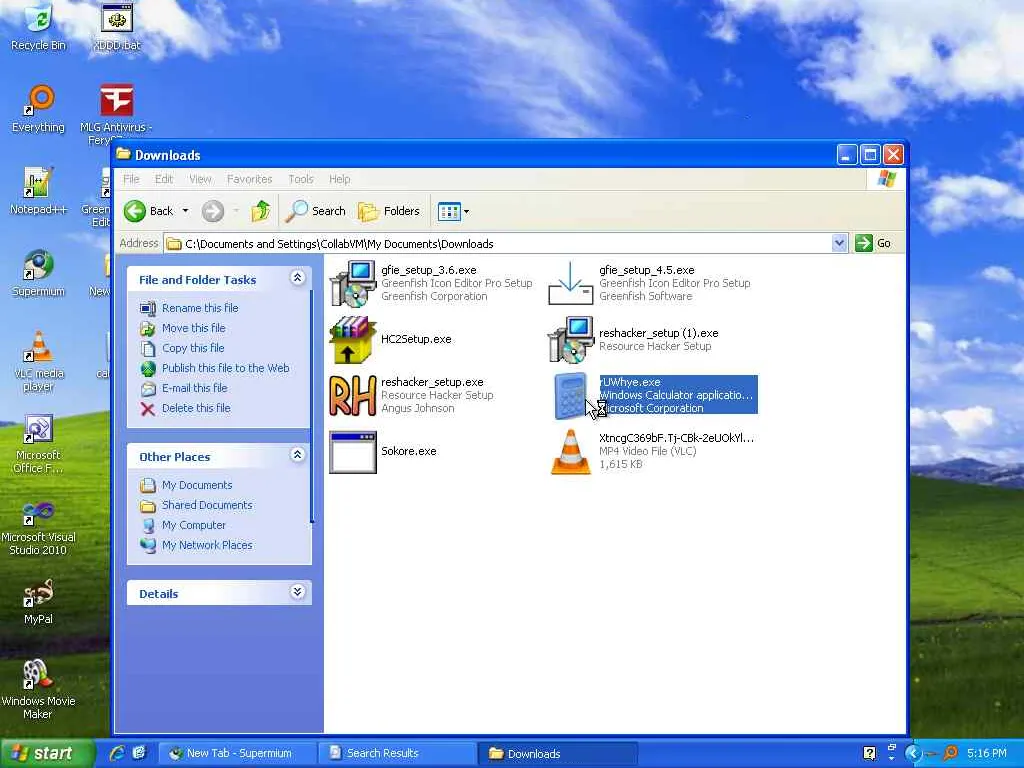
Task: Expand the Details panel
Action: [x=297, y=592]
